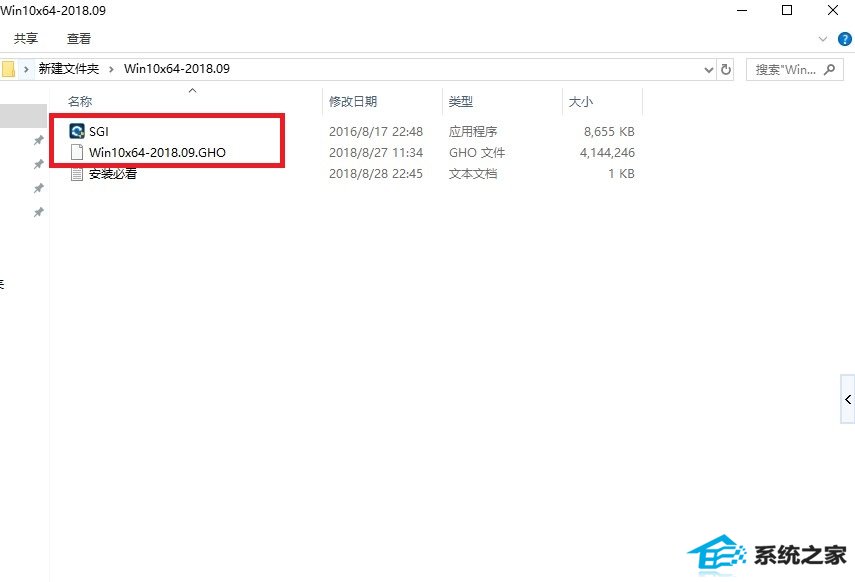Sort by 名称 column header
This screenshot has width=855, height=582.
click(80, 101)
